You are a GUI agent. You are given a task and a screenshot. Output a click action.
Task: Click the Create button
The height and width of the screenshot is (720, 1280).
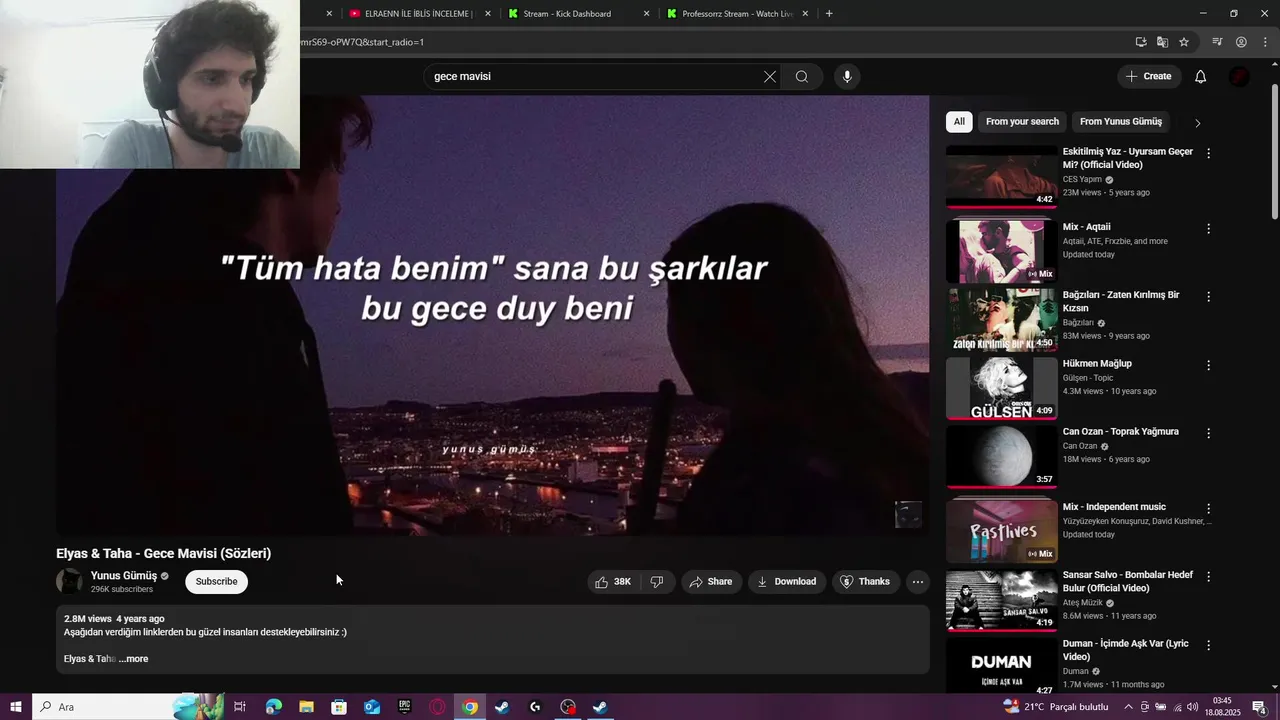(x=1149, y=77)
